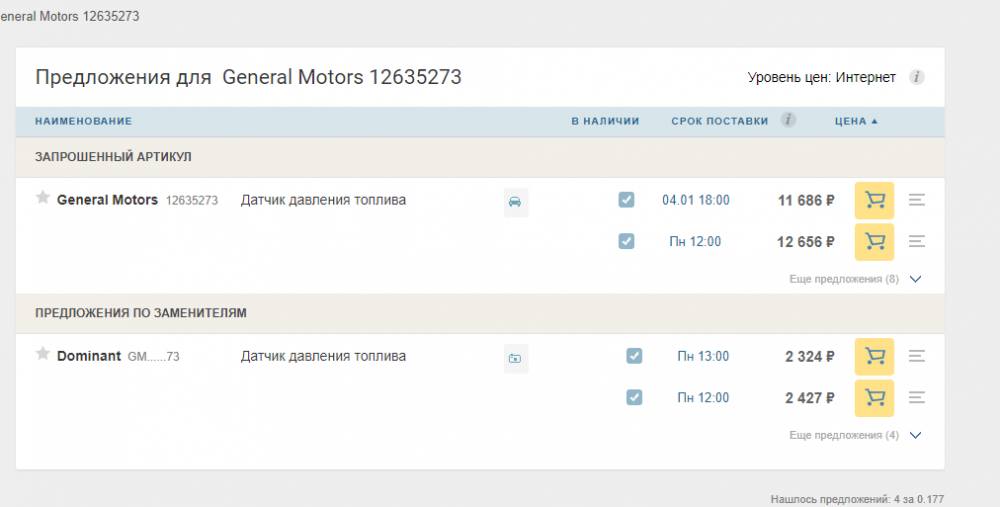Add the 12 656 ₽ offer to cart
Screen dimensions: 1000x507
[874, 241]
